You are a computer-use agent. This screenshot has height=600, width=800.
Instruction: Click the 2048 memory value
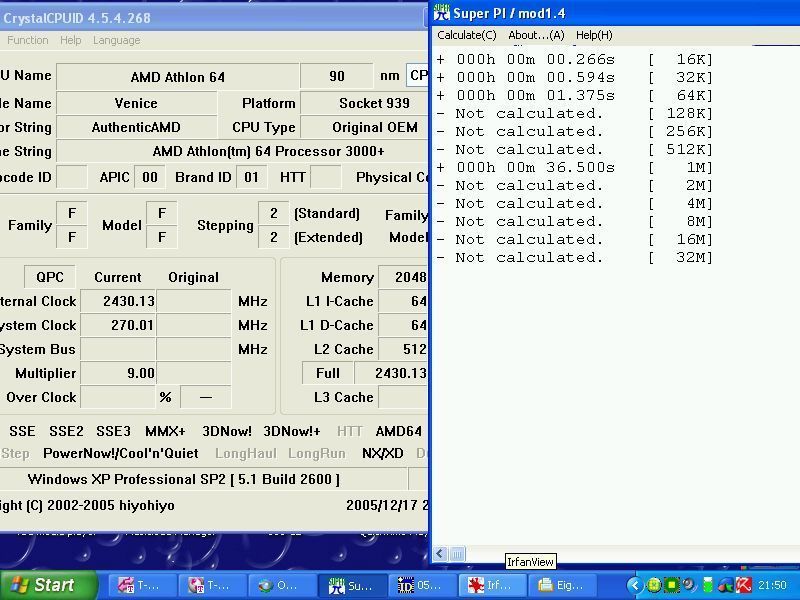(403, 277)
